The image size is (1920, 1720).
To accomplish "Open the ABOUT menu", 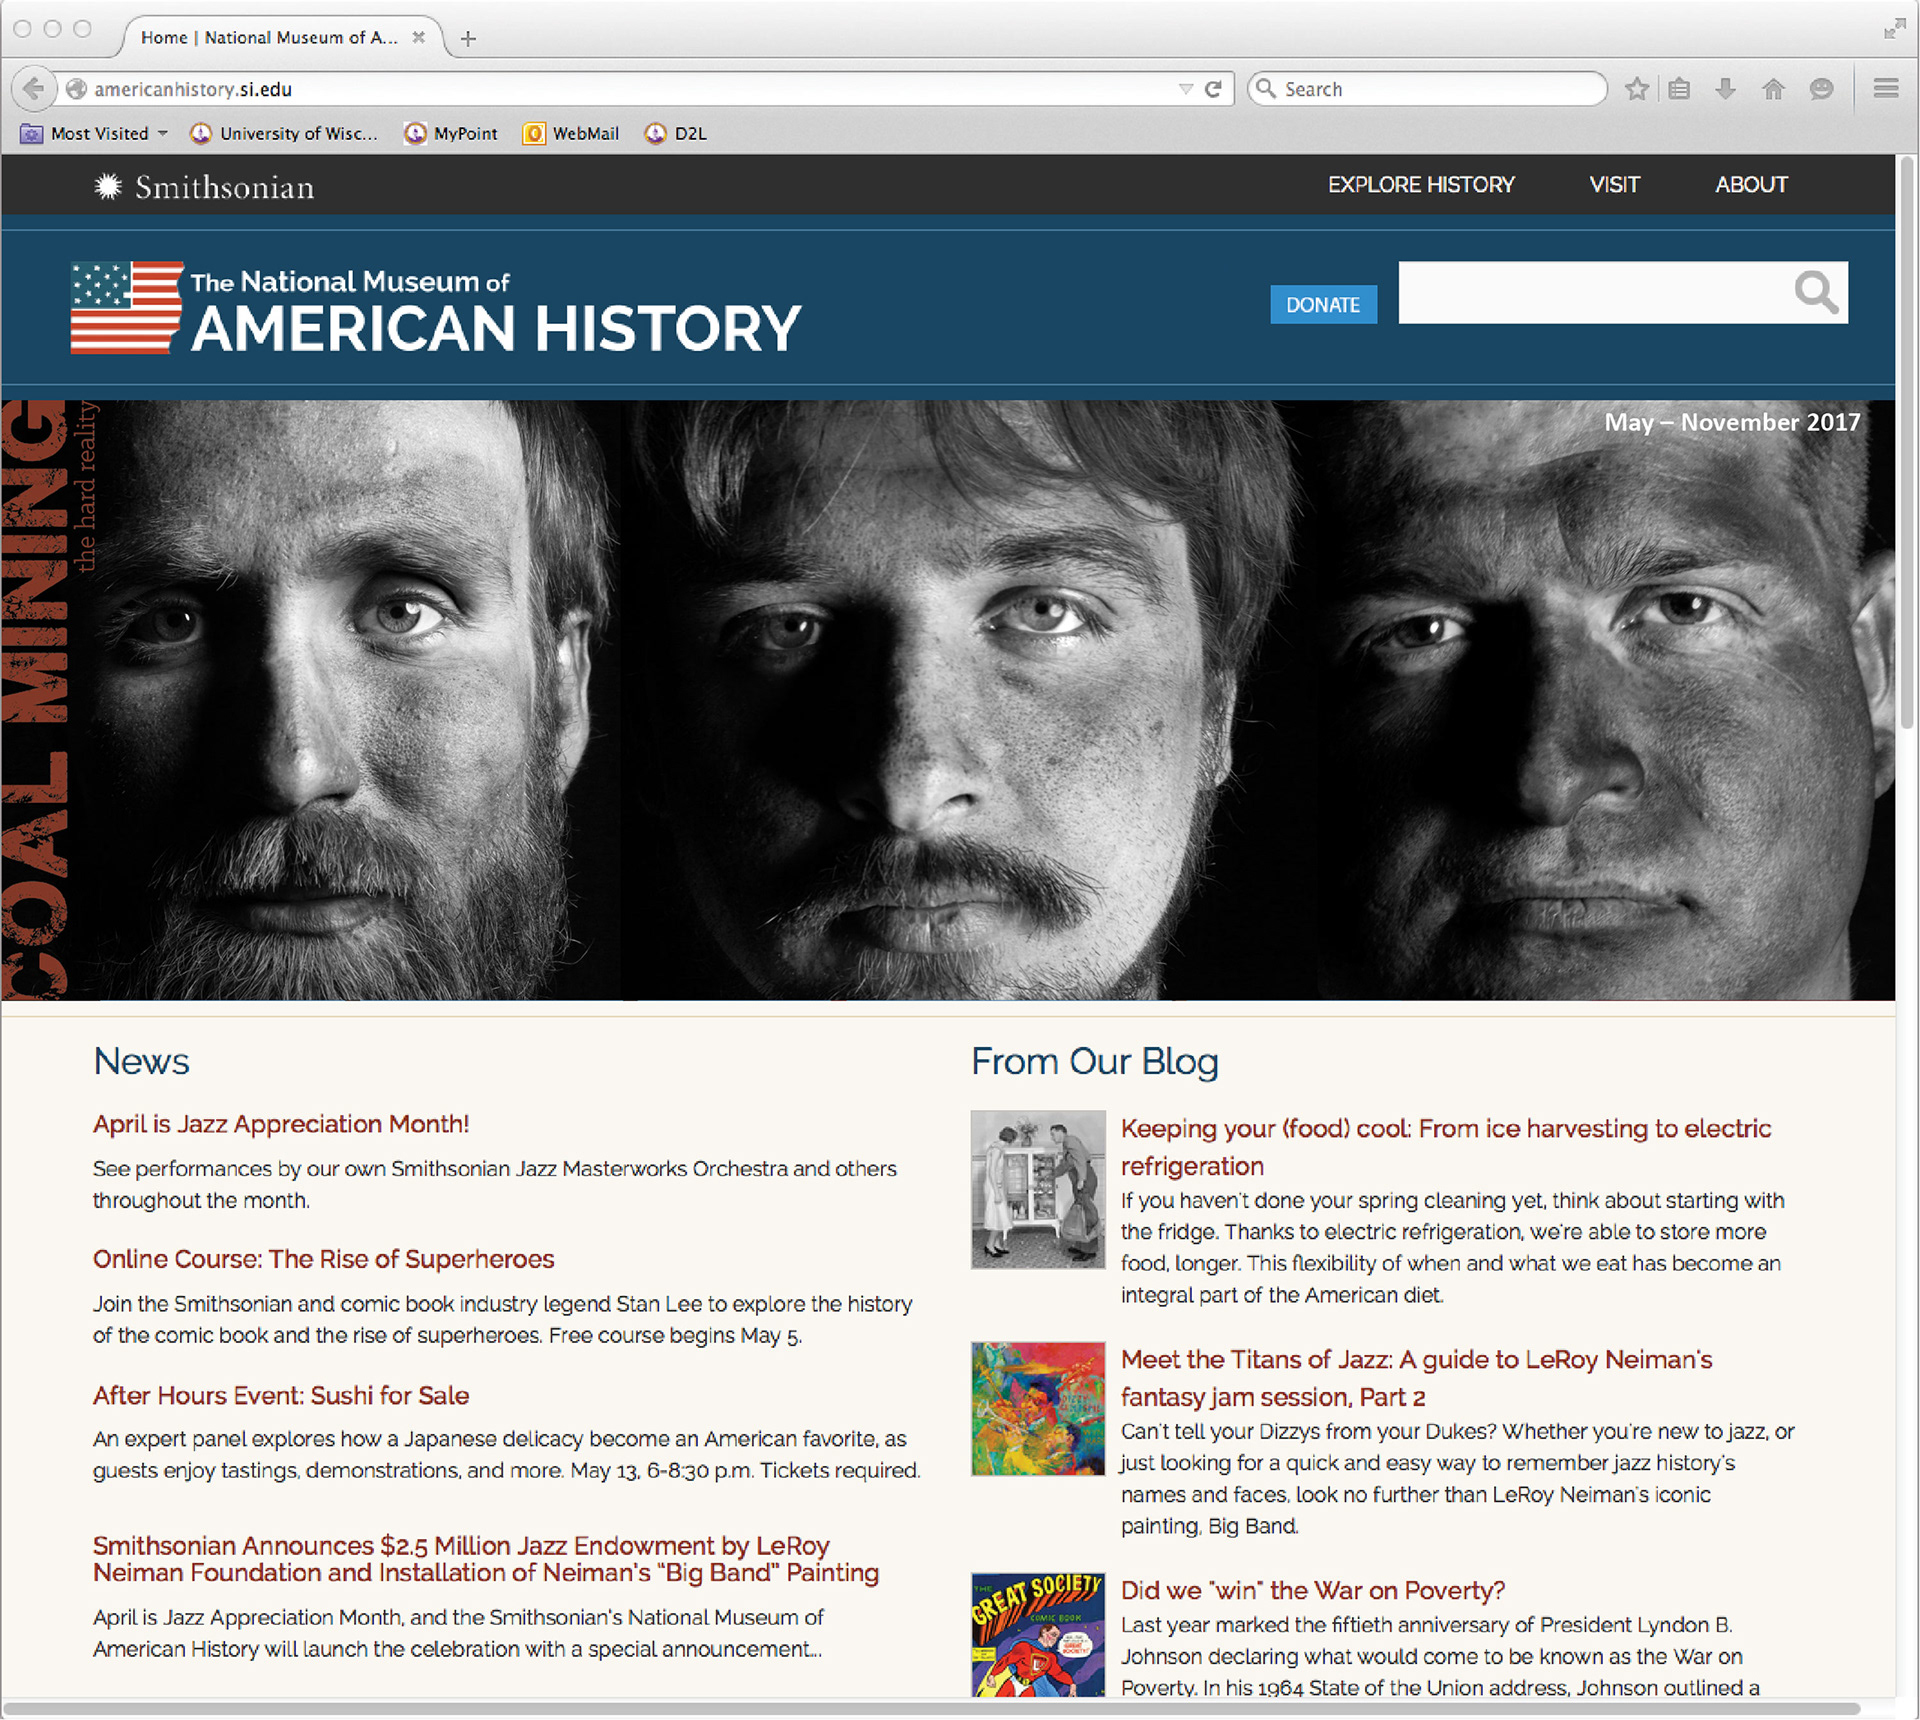I will coord(1751,185).
